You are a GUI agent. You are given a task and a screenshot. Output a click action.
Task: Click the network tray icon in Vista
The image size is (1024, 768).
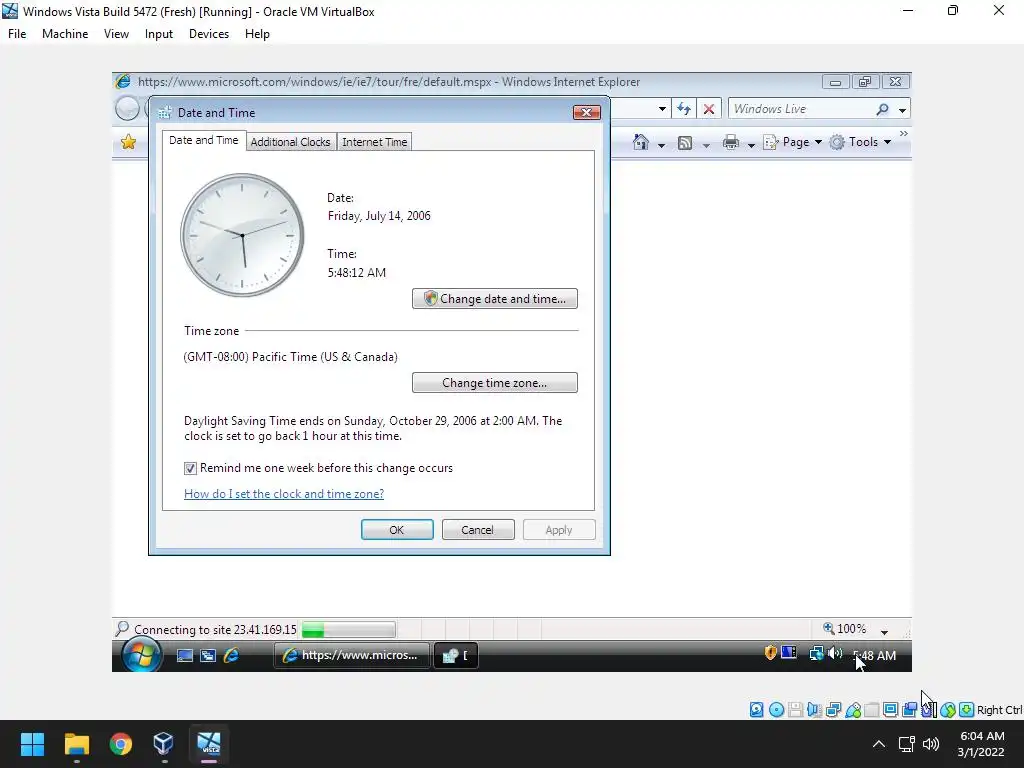point(816,653)
